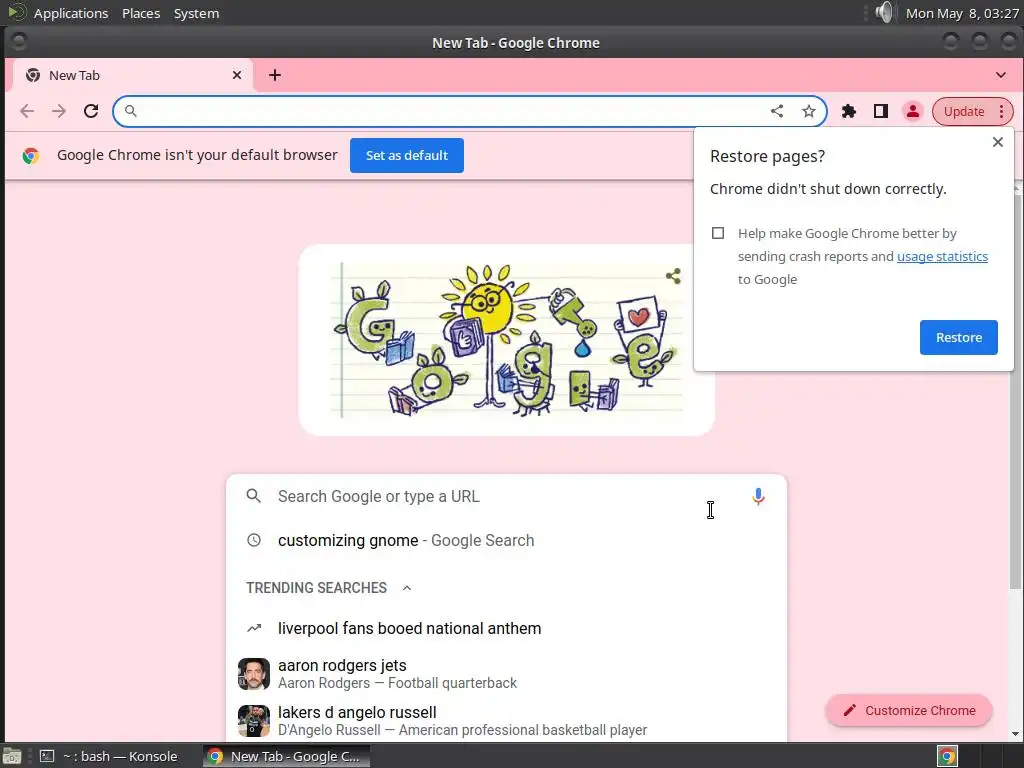Viewport: 1024px width, 768px height.
Task: Open the side panel icon
Action: [880, 111]
